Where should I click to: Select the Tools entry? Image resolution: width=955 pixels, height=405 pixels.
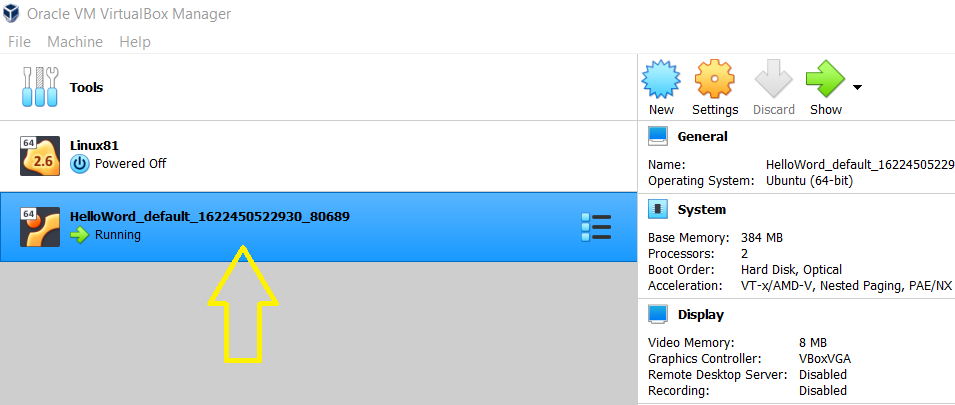click(319, 87)
